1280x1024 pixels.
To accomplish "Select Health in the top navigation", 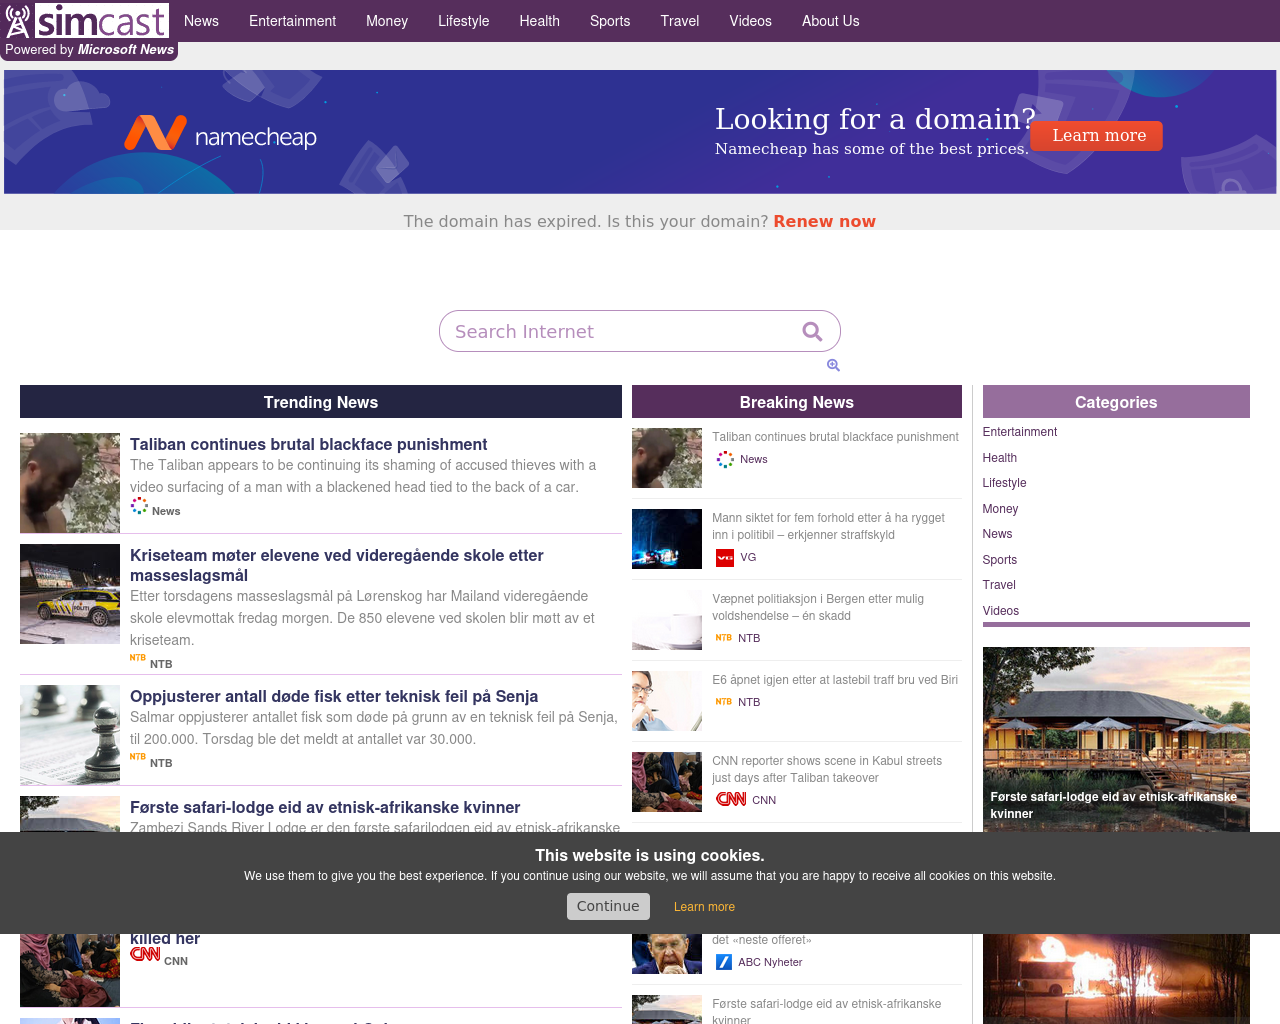I will click(539, 21).
